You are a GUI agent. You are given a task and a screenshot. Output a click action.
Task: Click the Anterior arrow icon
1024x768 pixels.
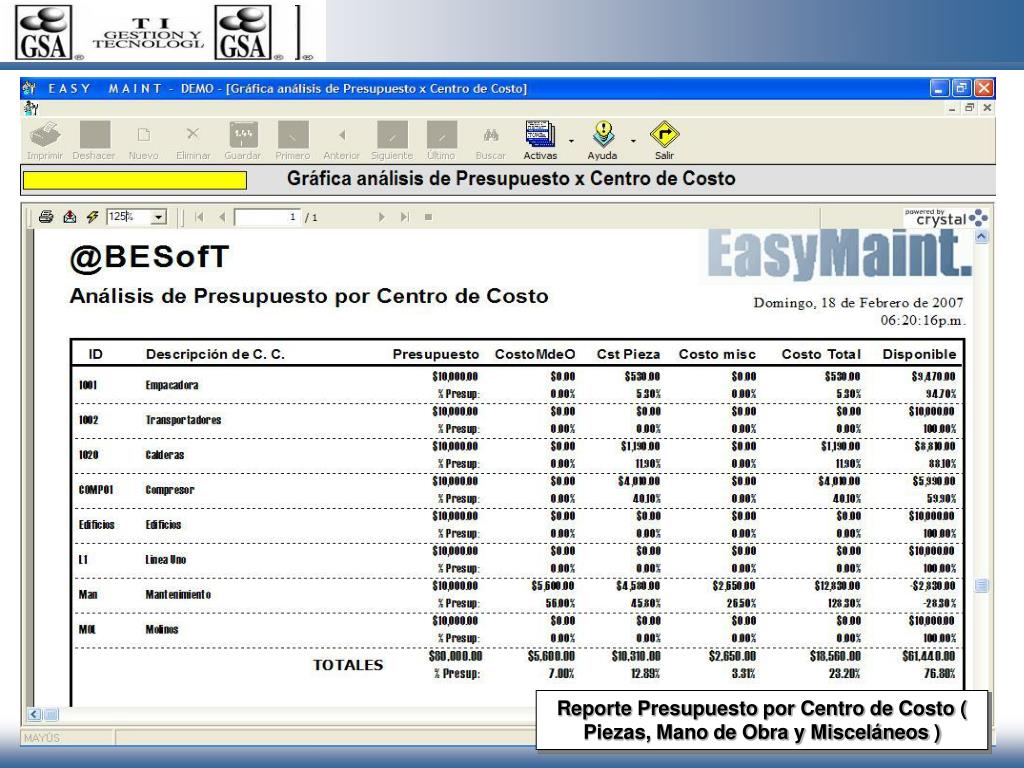pyautogui.click(x=342, y=135)
